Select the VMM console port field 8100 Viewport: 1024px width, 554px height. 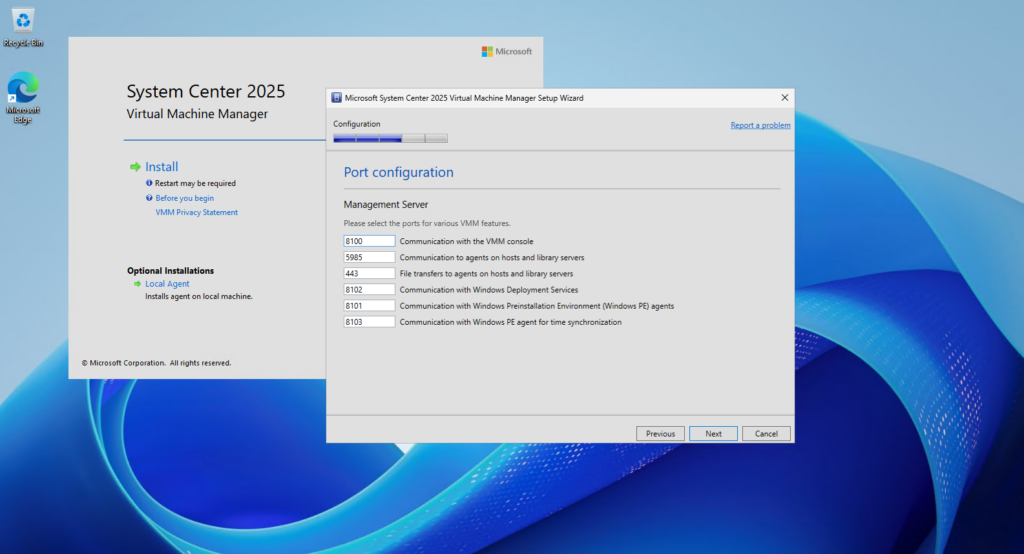(369, 241)
